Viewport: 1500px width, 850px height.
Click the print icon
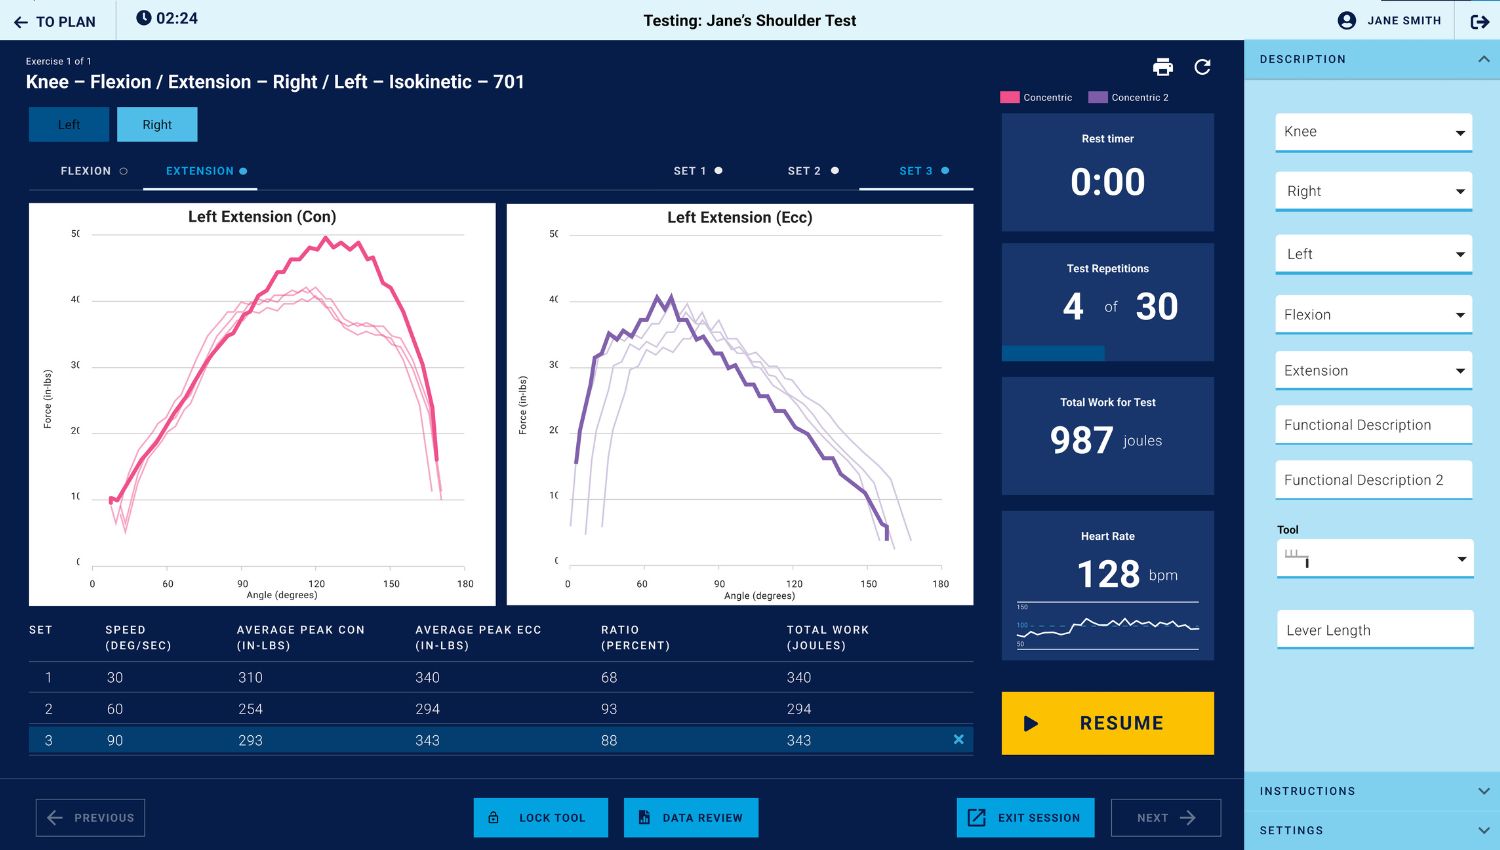(x=1162, y=67)
